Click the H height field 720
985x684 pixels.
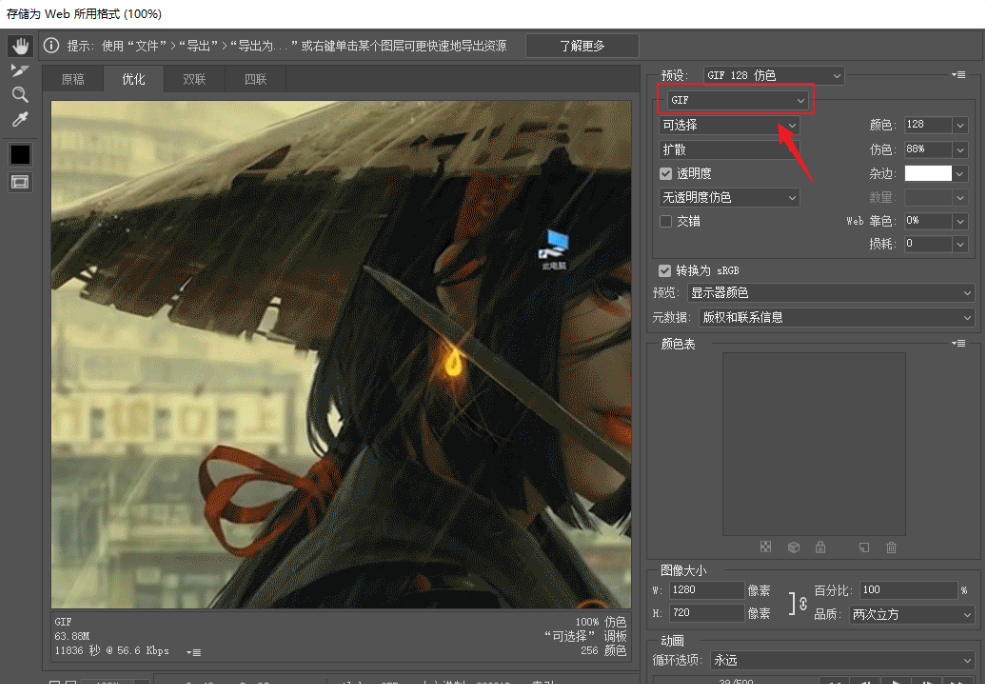[x=706, y=612]
